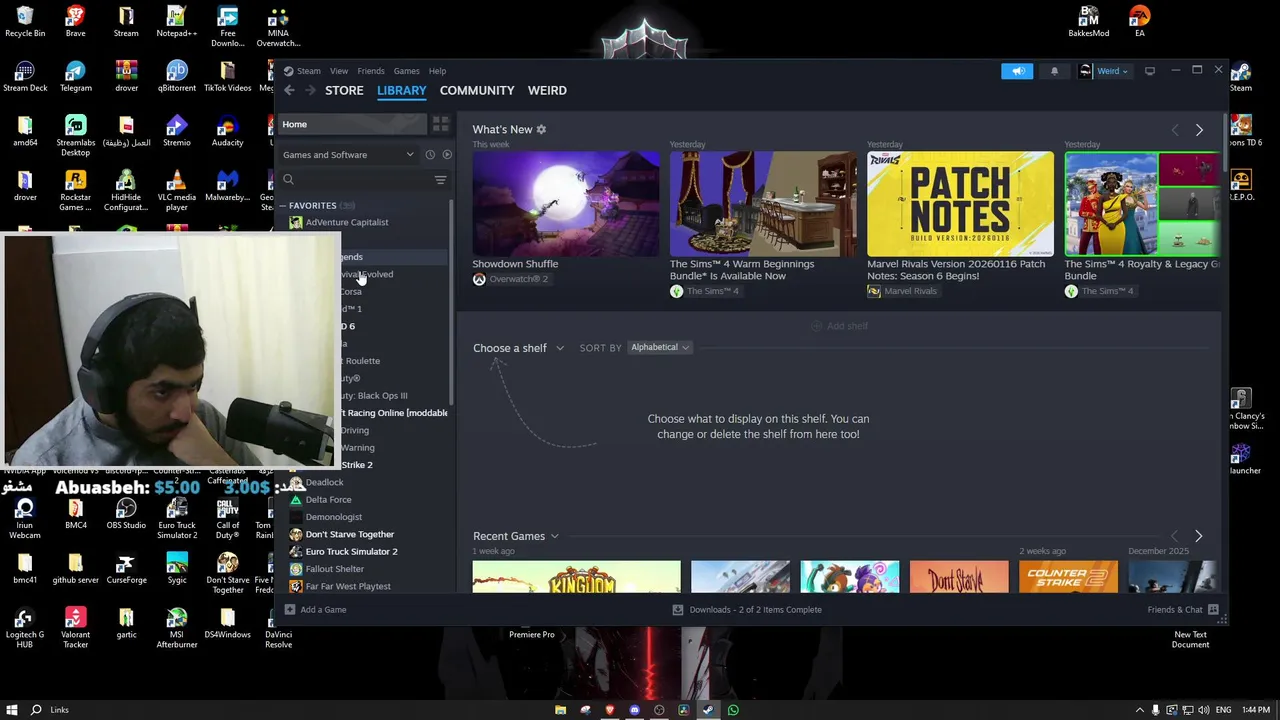Launch Brave from desktop icons
This screenshot has width=1280, height=720.
(x=75, y=21)
